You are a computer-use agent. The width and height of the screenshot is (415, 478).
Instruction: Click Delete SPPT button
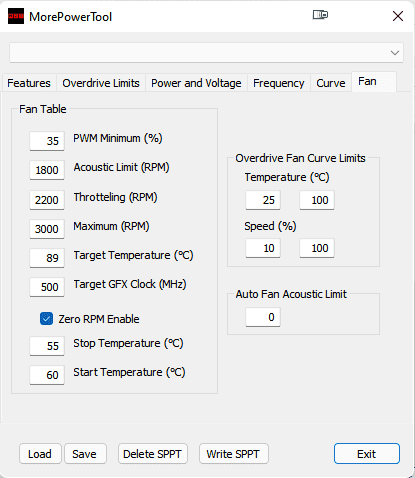[152, 454]
